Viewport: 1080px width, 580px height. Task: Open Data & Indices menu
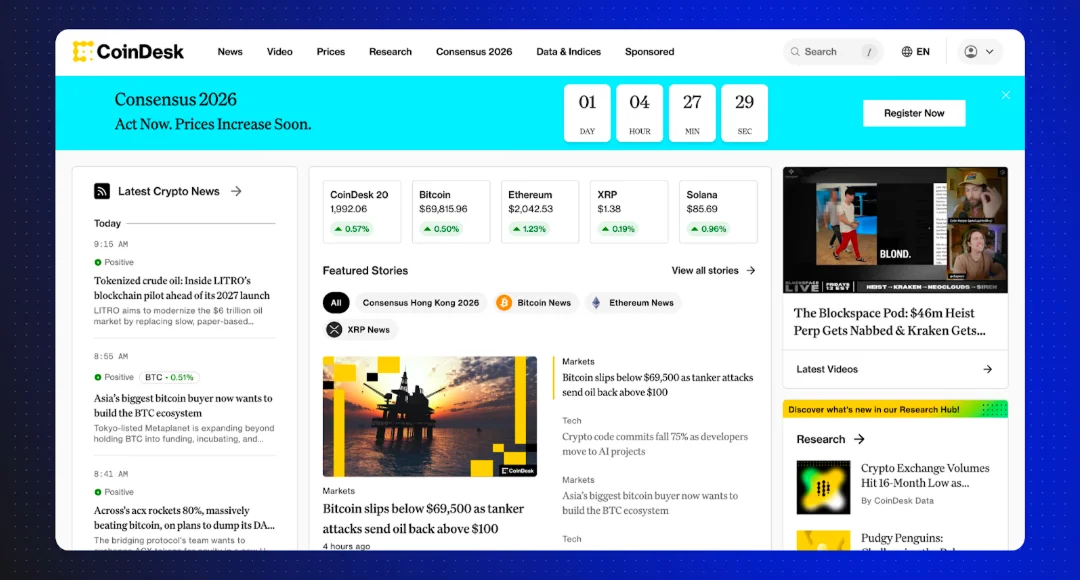568,52
